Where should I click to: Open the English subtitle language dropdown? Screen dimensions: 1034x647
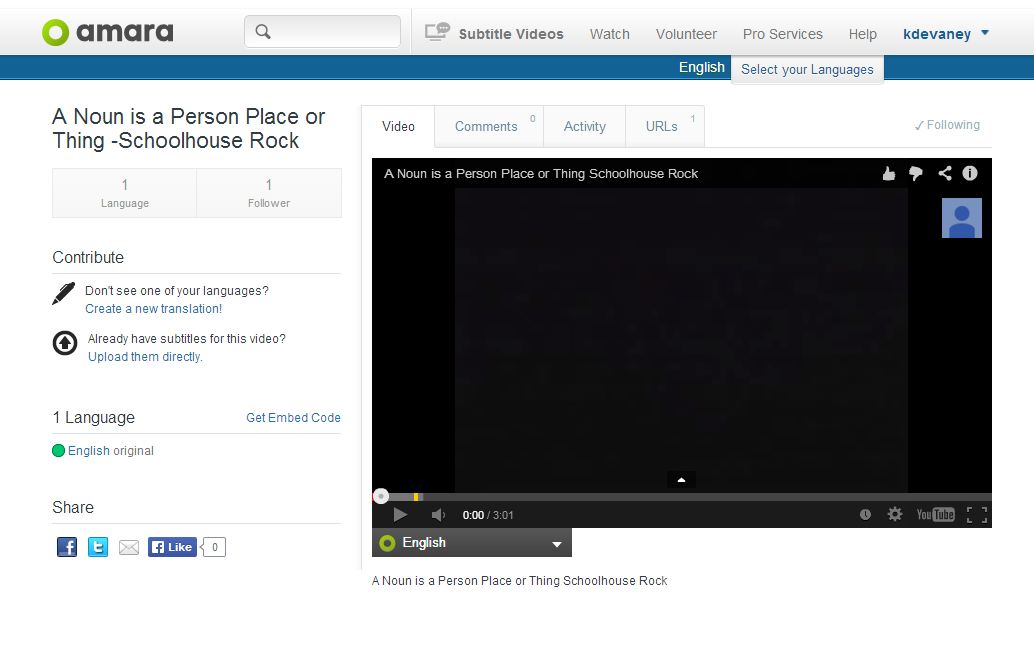[471, 543]
